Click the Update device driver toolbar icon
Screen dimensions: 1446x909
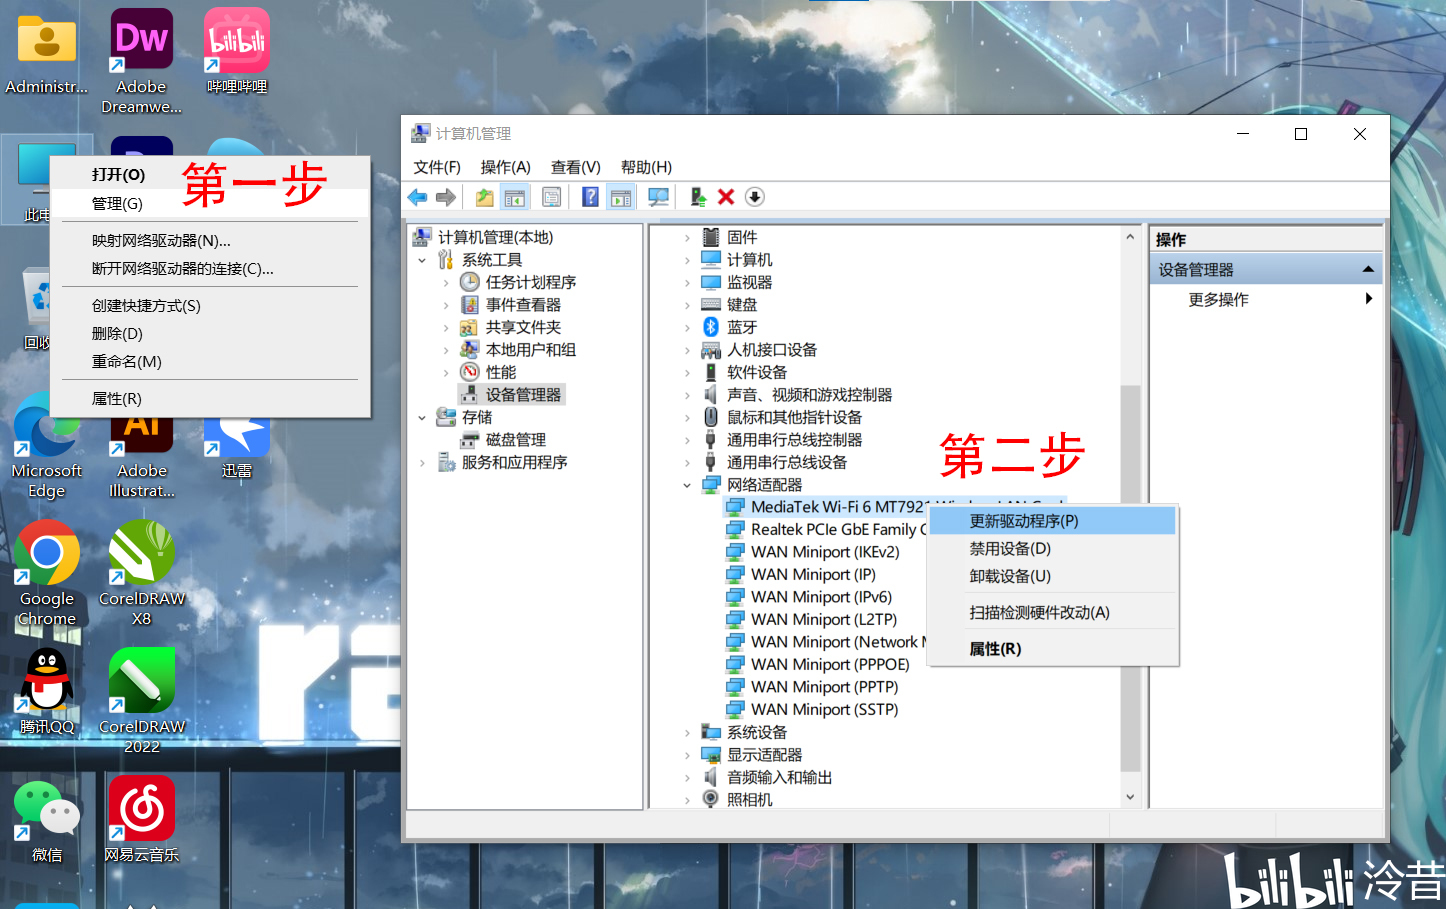[x=698, y=197]
